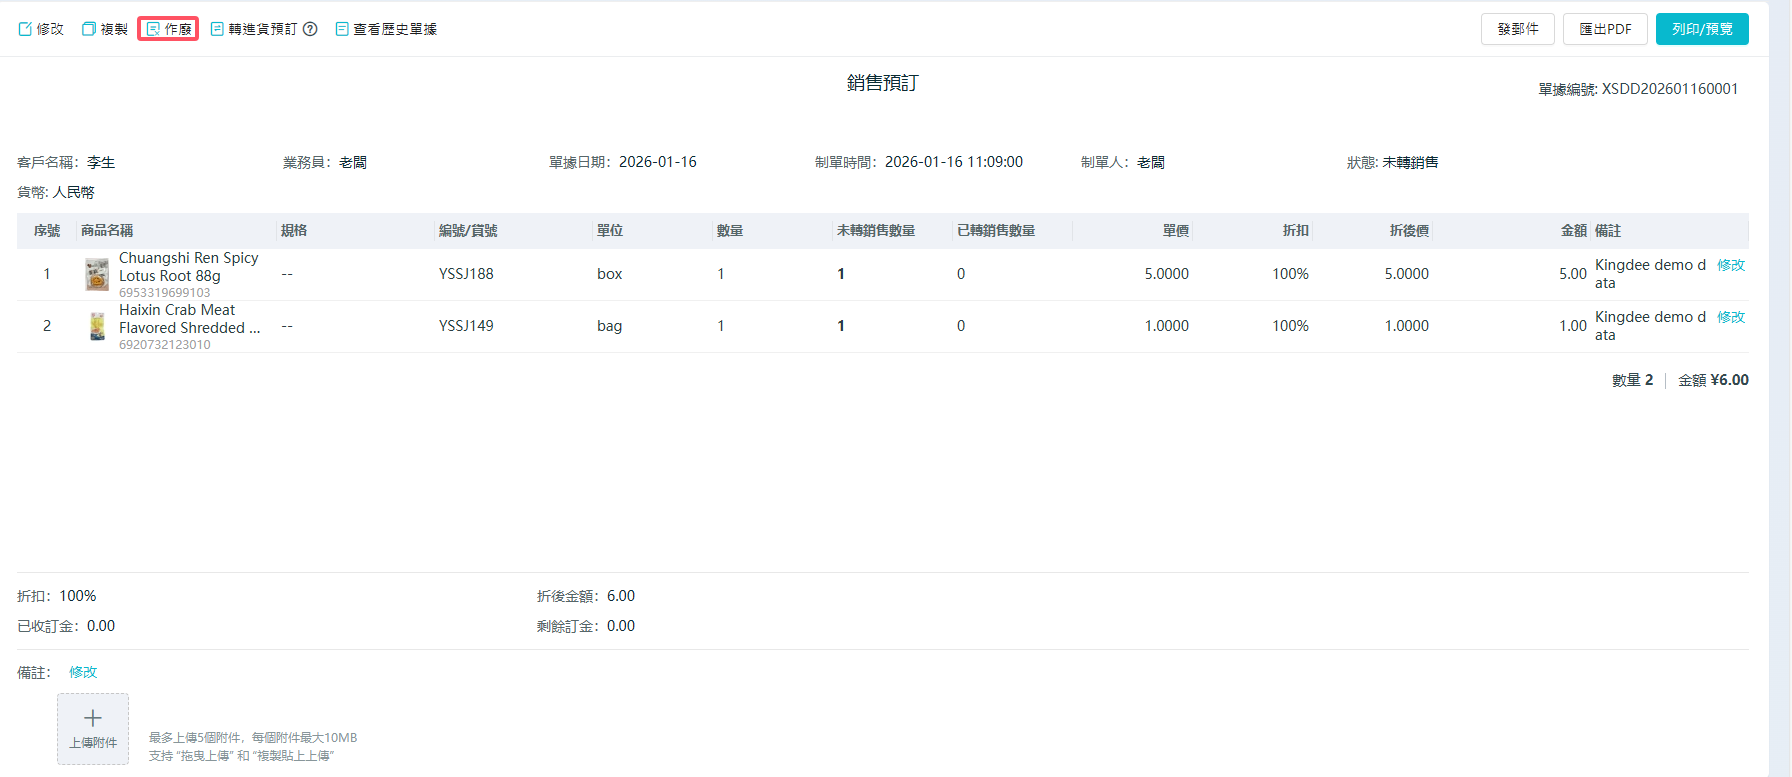Click the 未轉銷售數量 column header
The image size is (1792, 777).
[875, 231]
